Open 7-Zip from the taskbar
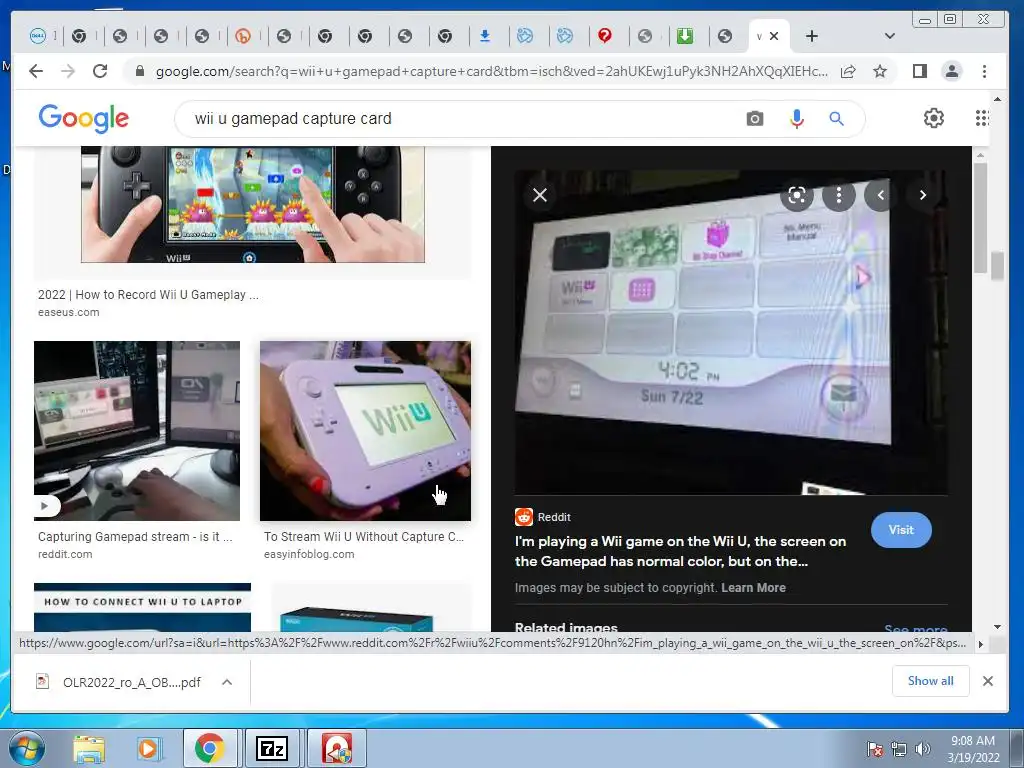 (272, 748)
